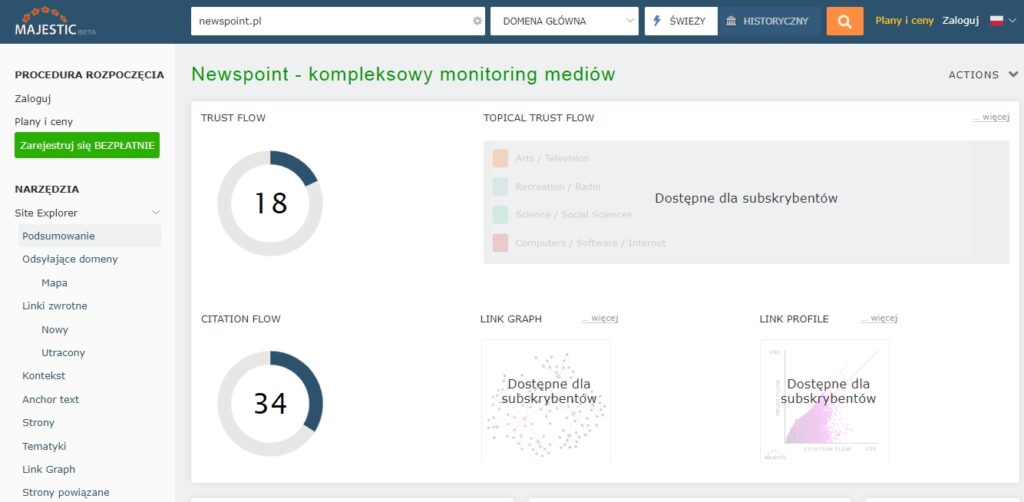Click Zaloguj in the top header
Screen dimensions: 1024x502
click(960, 21)
